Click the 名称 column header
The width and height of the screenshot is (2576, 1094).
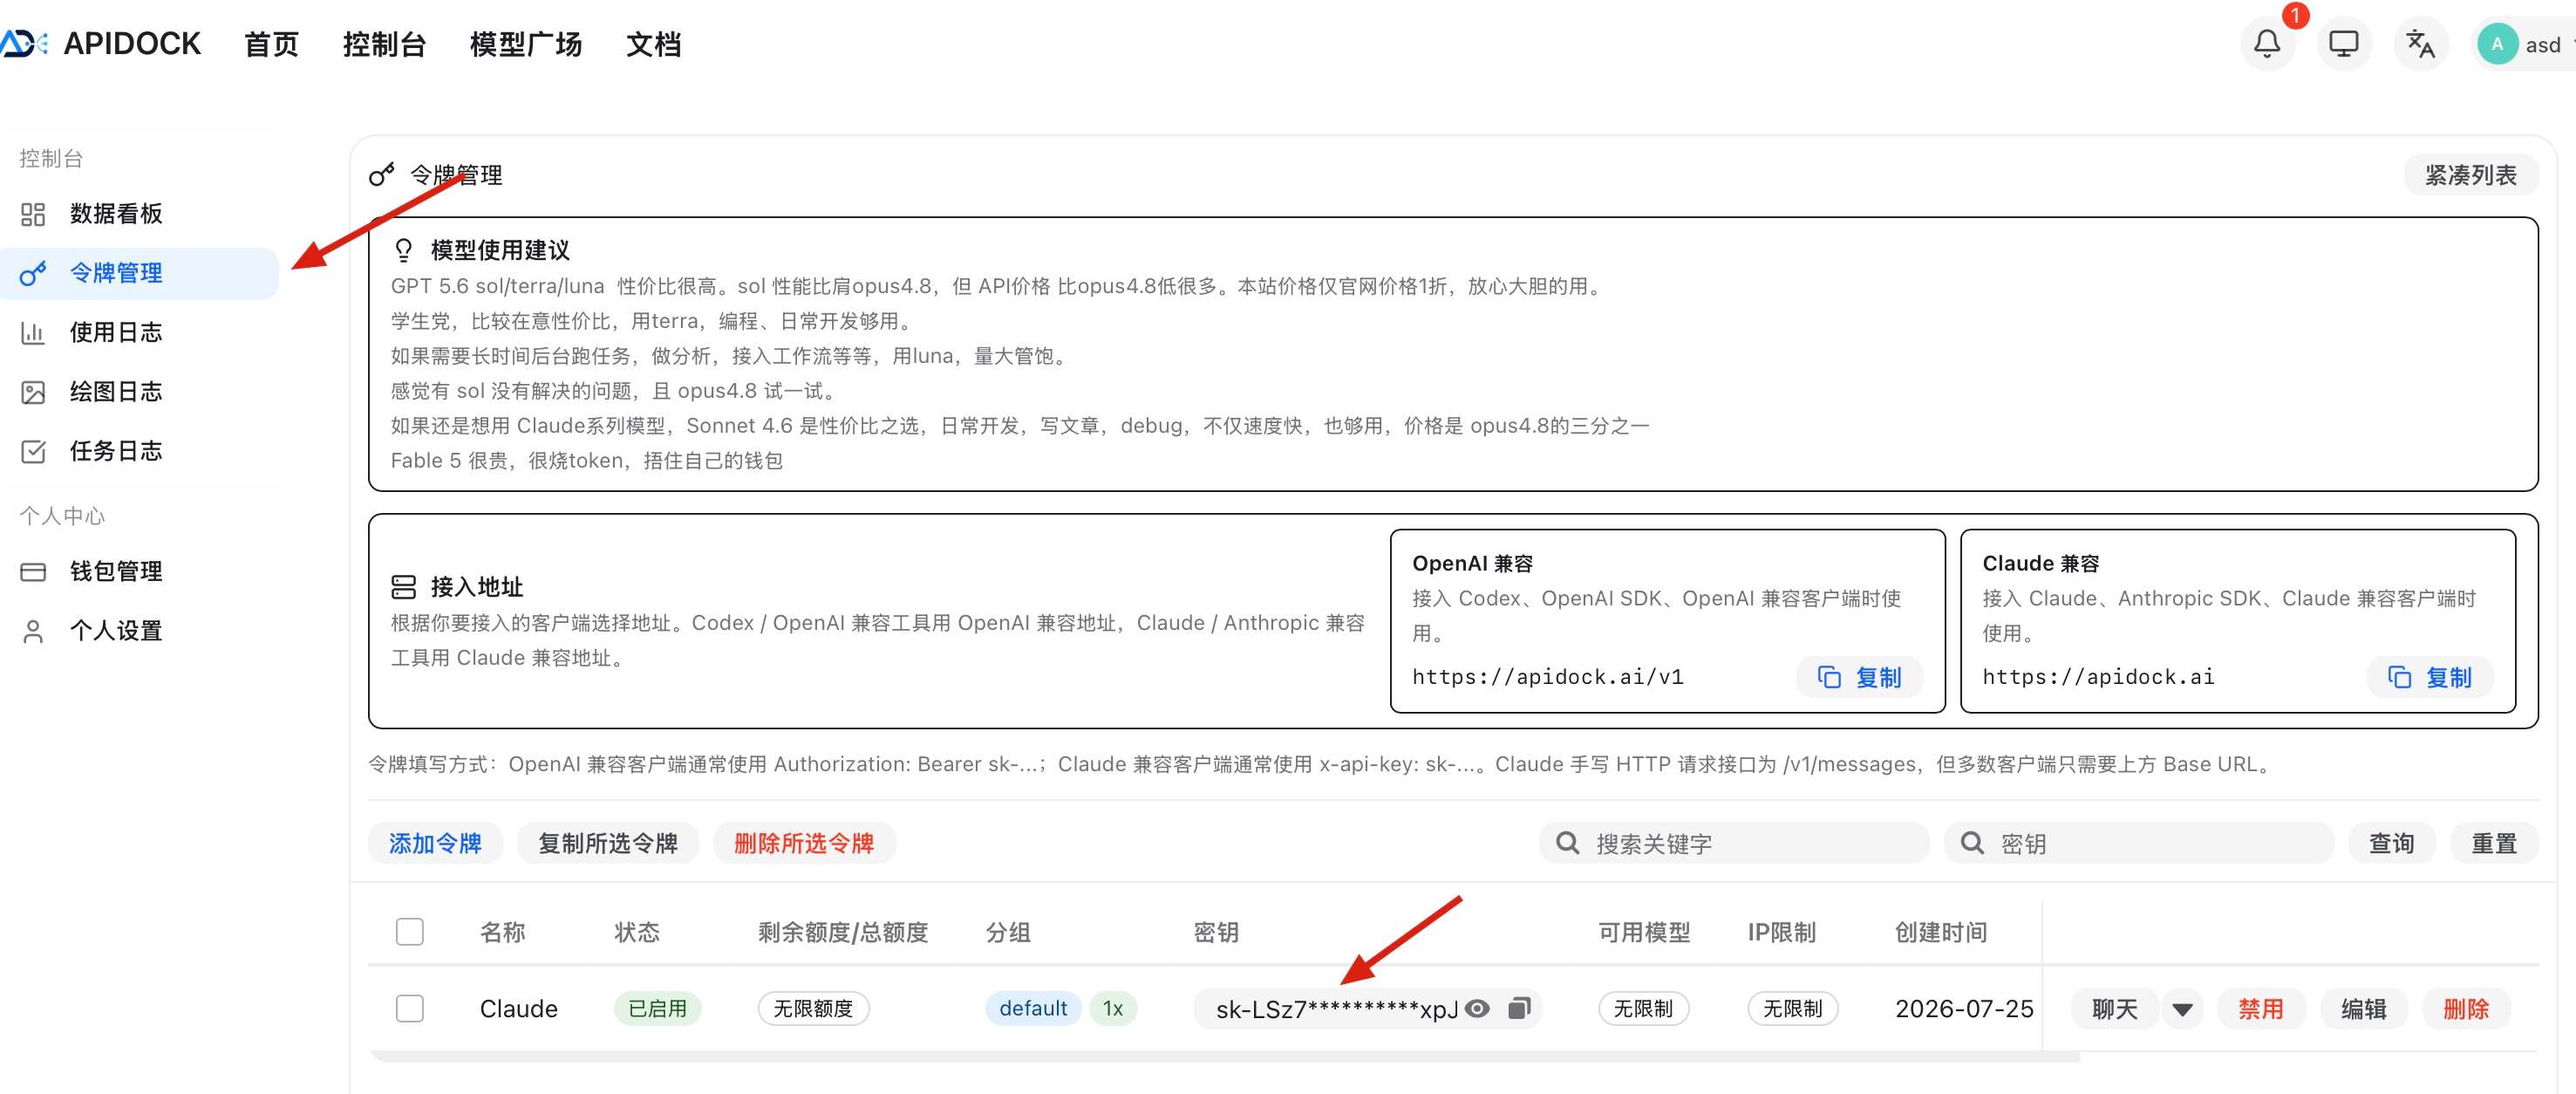pyautogui.click(x=502, y=932)
